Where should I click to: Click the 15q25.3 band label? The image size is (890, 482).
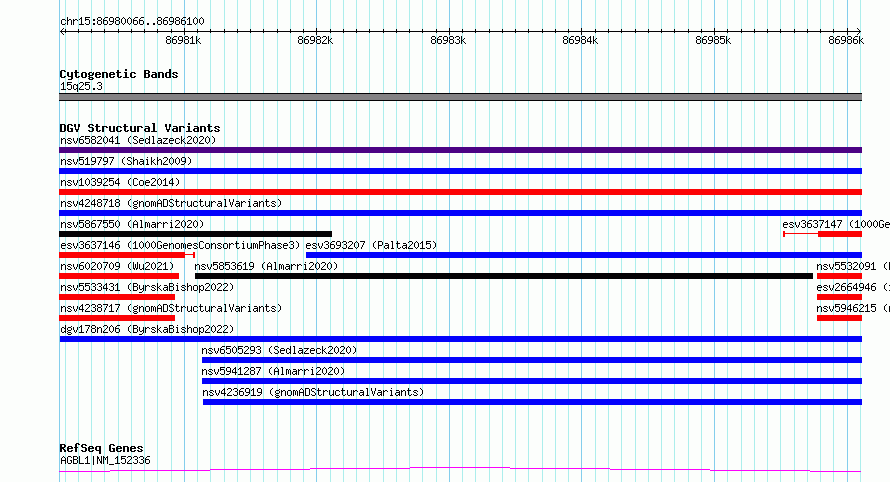pos(81,86)
